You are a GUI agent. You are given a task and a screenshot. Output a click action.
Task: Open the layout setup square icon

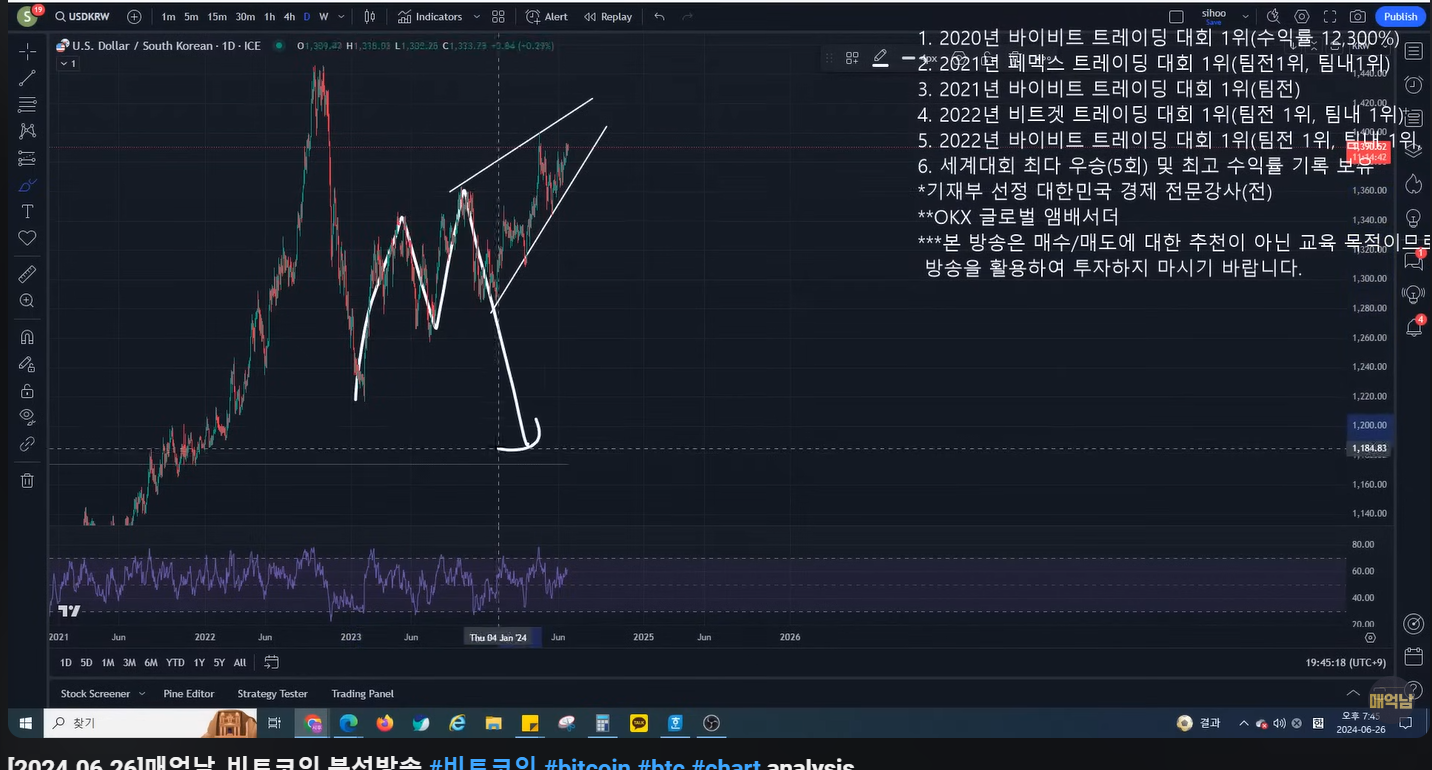click(x=1176, y=16)
